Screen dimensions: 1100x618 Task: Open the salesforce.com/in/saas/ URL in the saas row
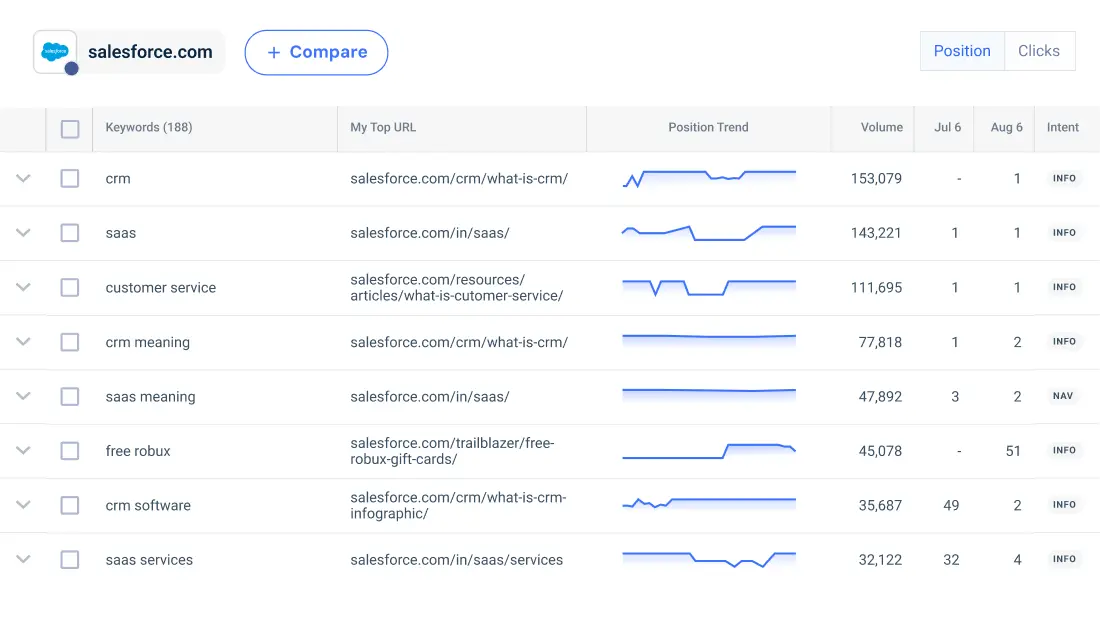(429, 233)
